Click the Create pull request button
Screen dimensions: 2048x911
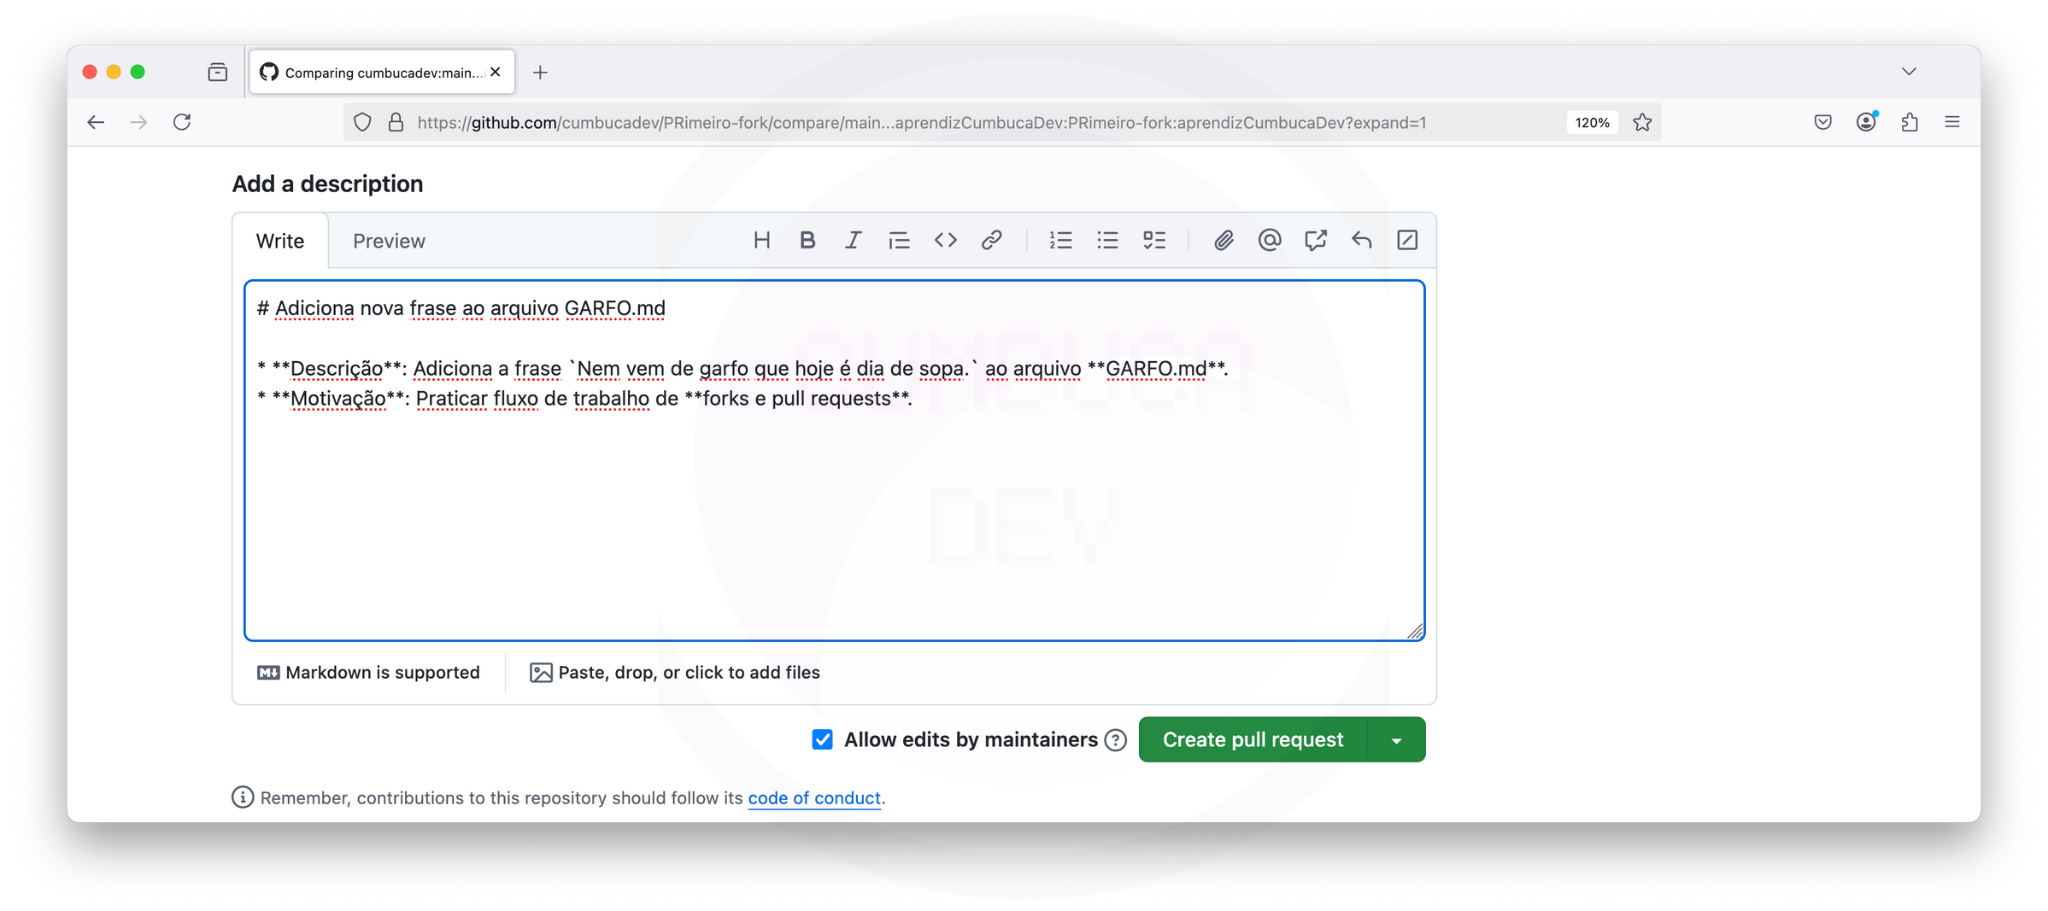click(x=1252, y=740)
